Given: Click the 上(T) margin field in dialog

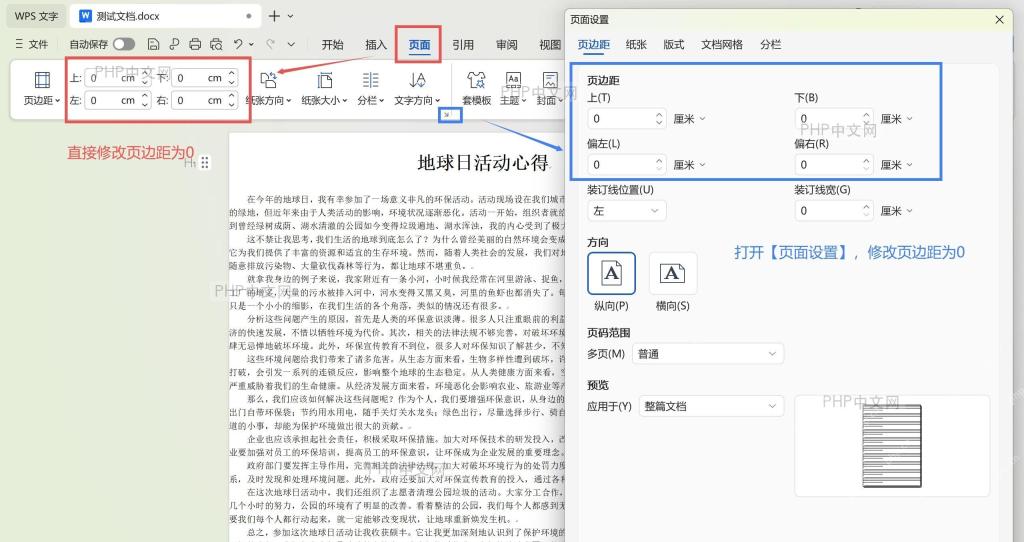Looking at the screenshot, I should pos(627,119).
